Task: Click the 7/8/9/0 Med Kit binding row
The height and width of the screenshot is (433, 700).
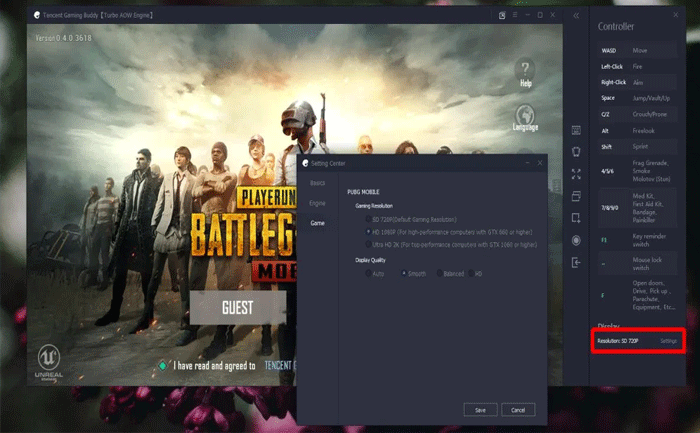Action: (x=638, y=208)
